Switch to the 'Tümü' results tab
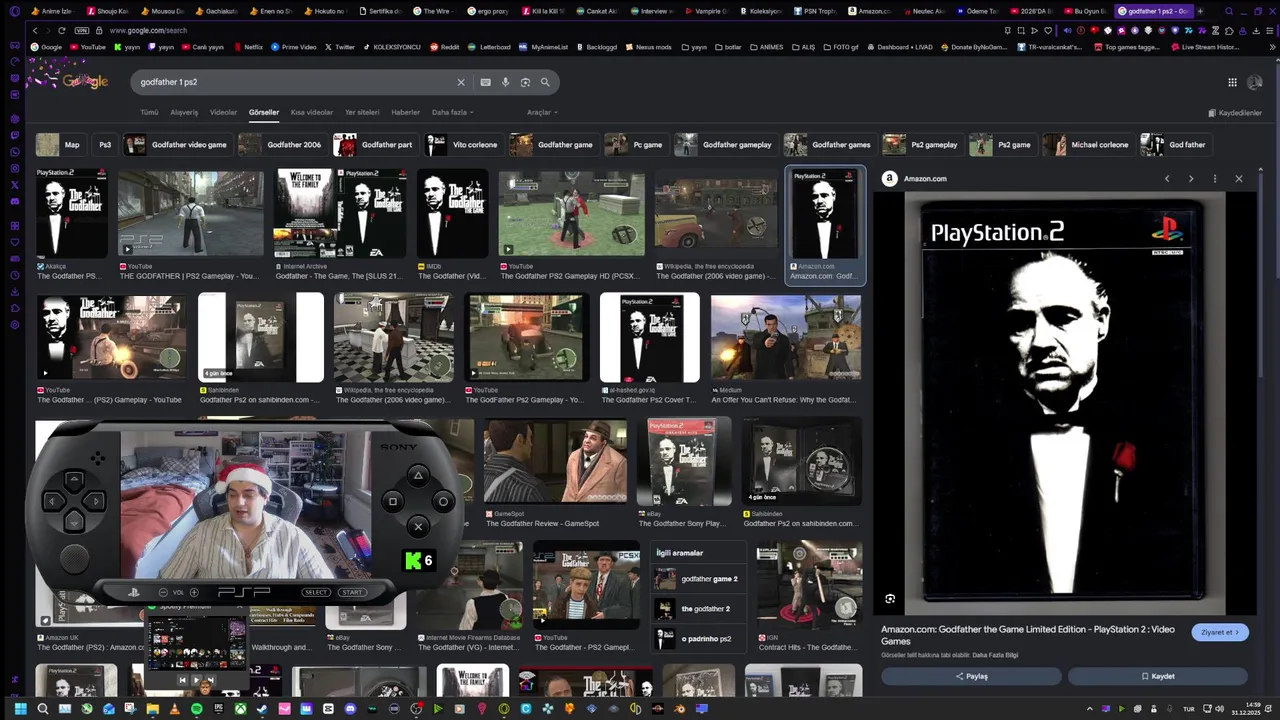The width and height of the screenshot is (1280, 720). pos(149,112)
